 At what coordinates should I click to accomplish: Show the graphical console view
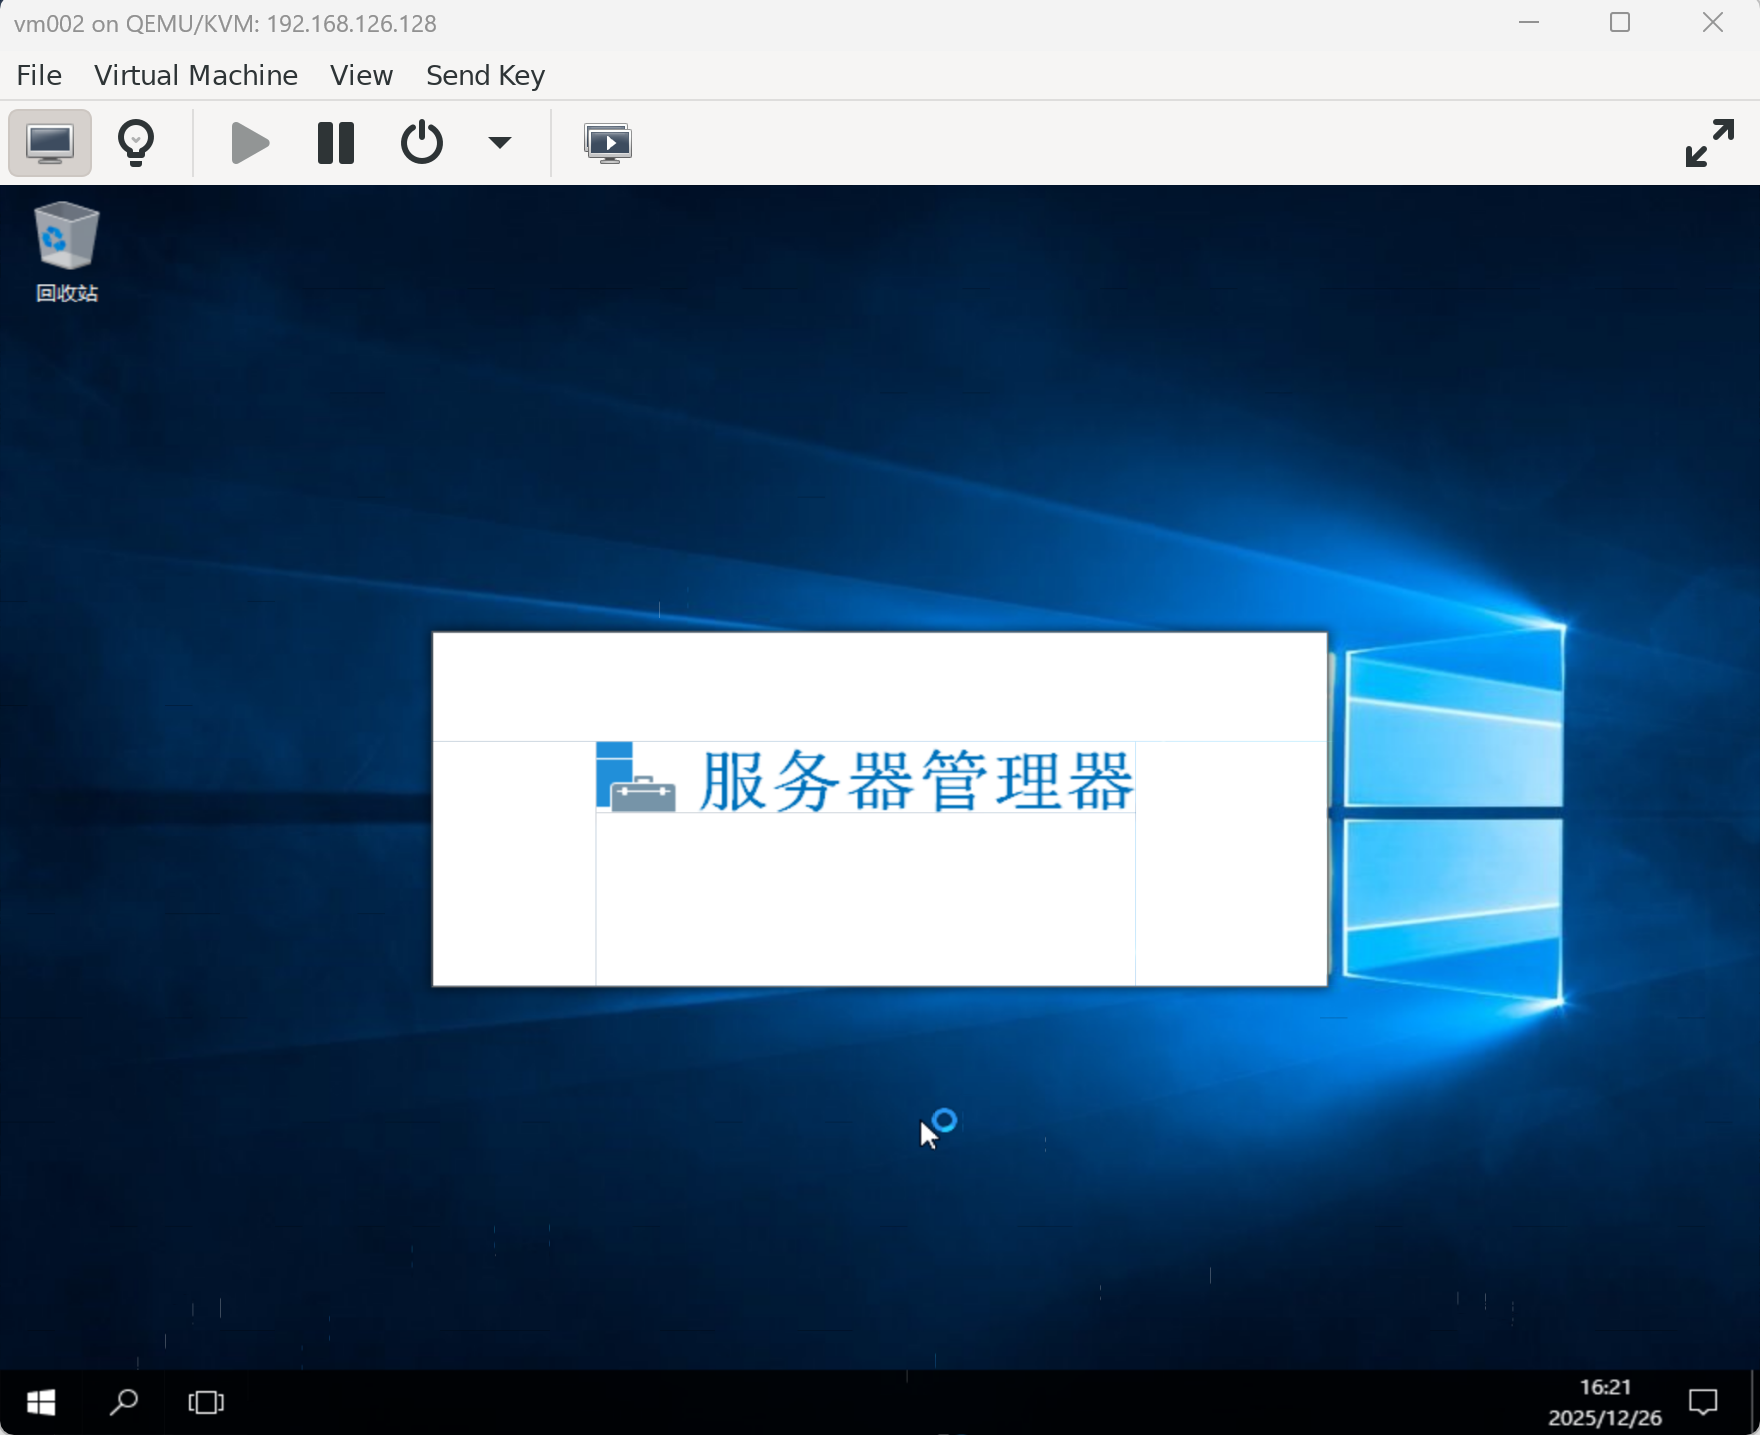click(48, 142)
